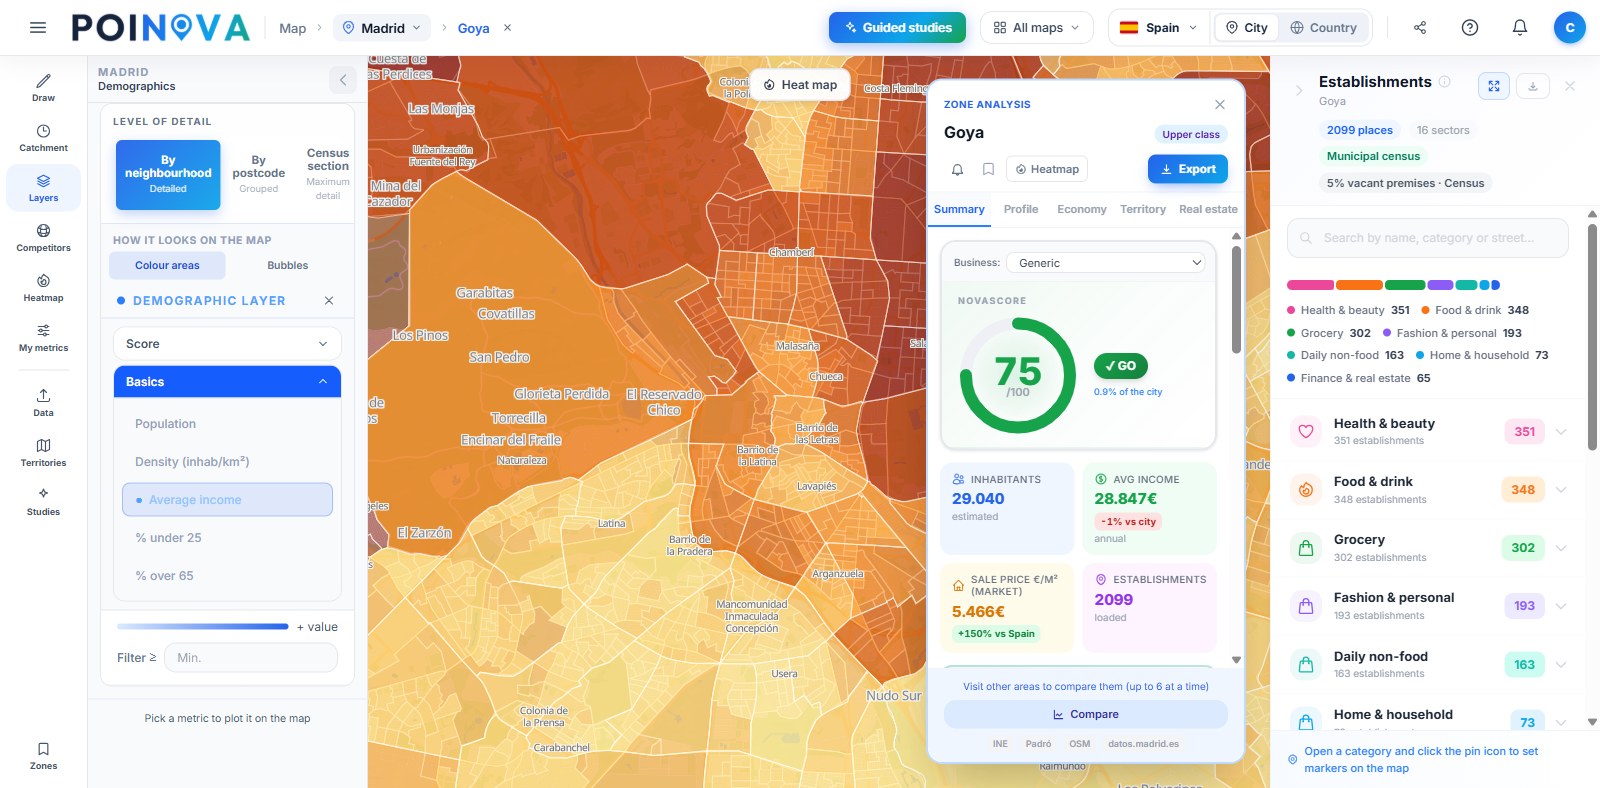Open the help question mark icon
Screen dimensions: 1600x788
1470,28
